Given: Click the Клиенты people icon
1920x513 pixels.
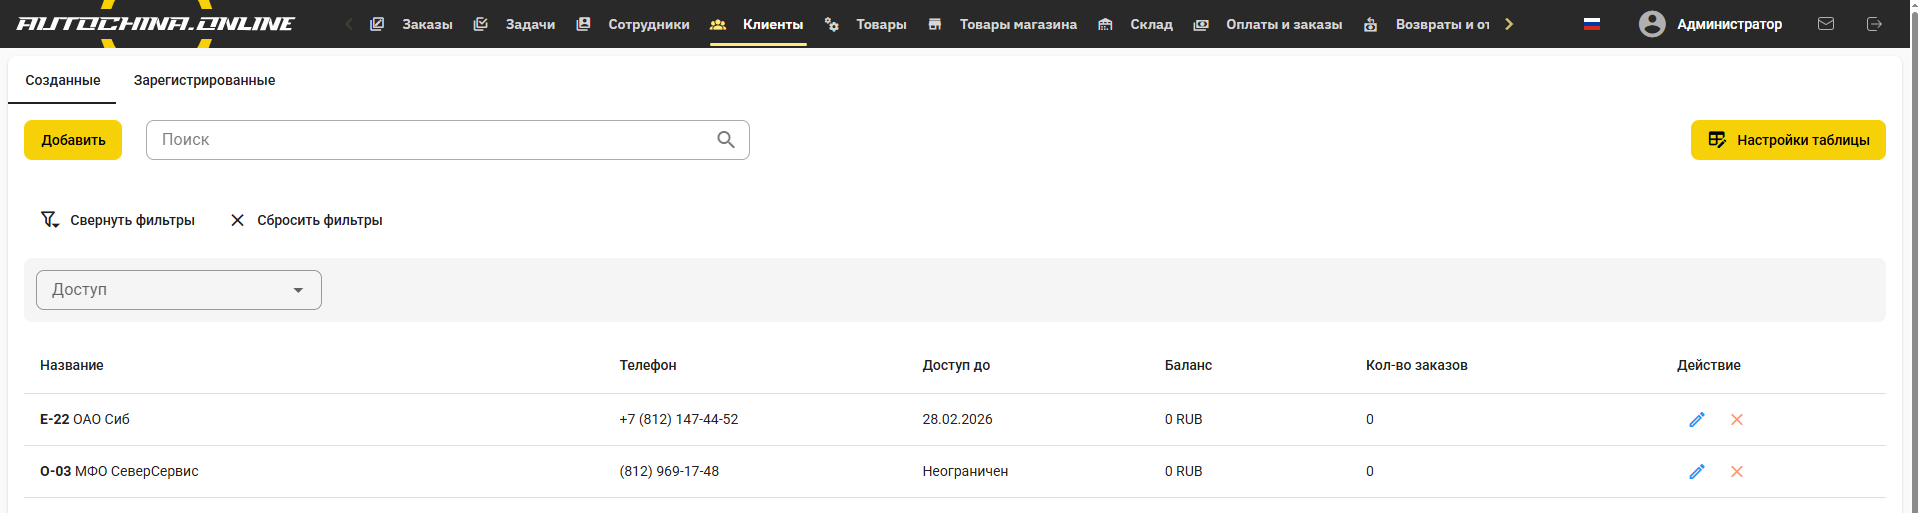Looking at the screenshot, I should point(718,24).
